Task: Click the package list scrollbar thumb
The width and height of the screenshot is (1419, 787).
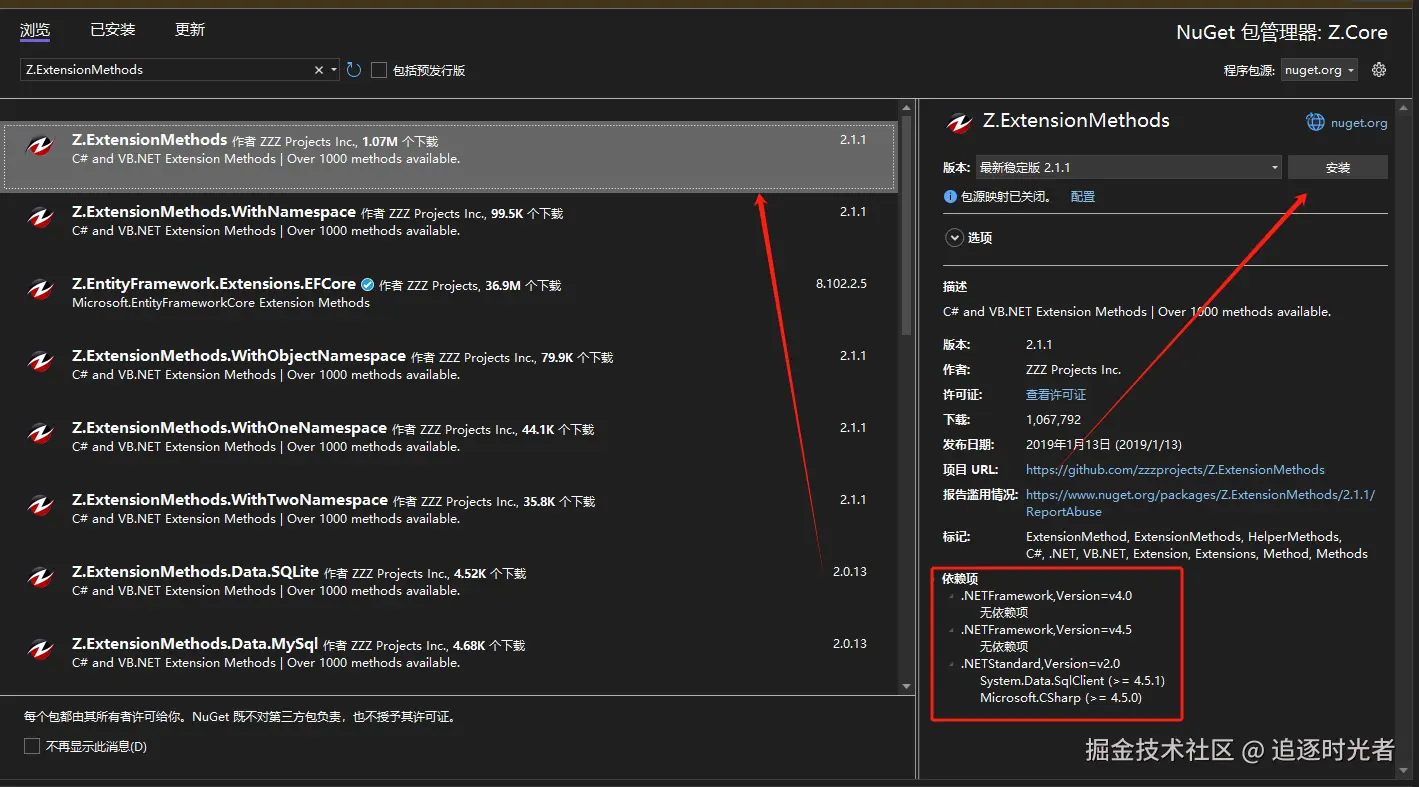Action: [906, 225]
